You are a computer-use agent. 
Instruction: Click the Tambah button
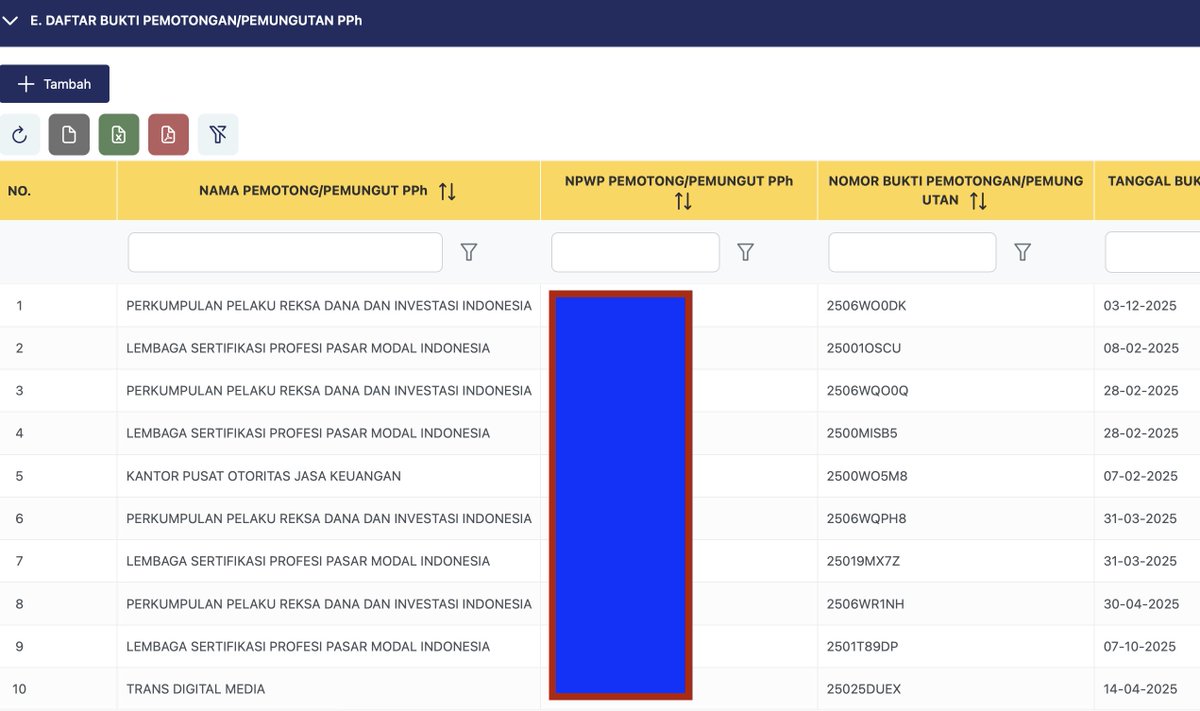pos(54,84)
